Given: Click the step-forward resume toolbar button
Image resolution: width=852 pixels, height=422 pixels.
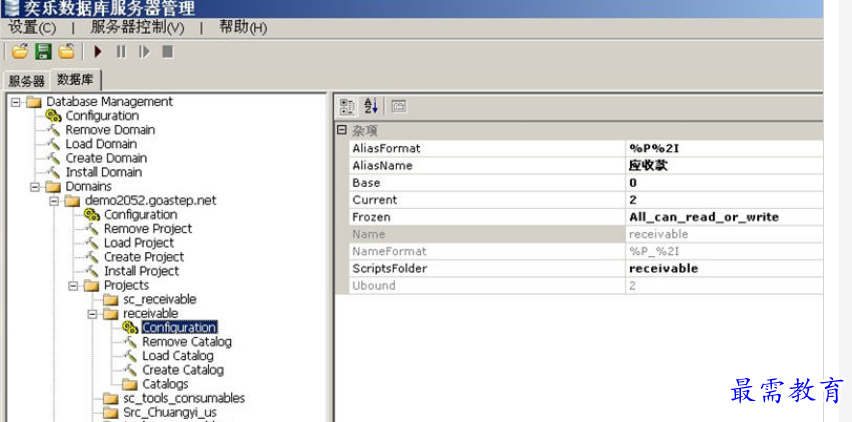Looking at the screenshot, I should coord(144,52).
